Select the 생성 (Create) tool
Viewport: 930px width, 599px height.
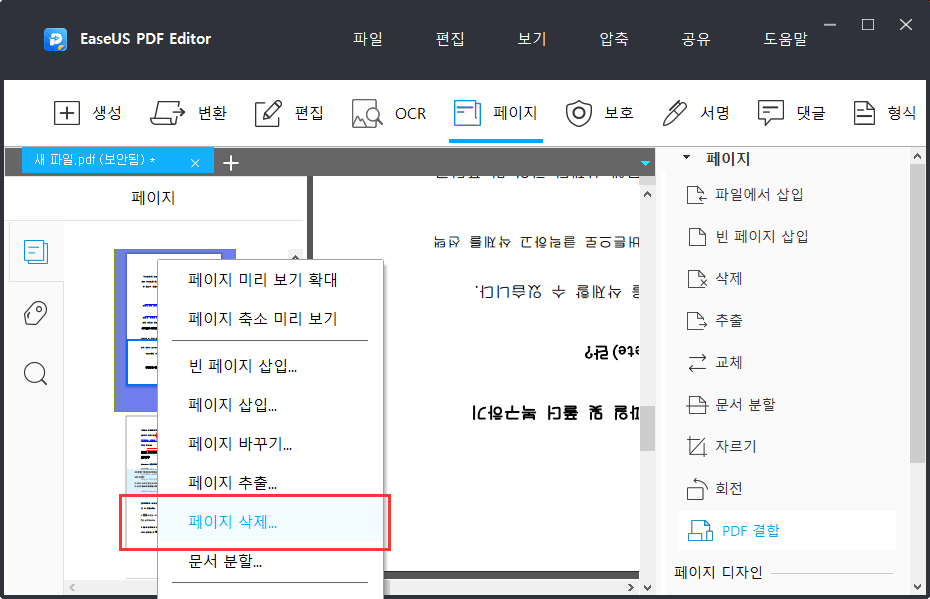[89, 113]
